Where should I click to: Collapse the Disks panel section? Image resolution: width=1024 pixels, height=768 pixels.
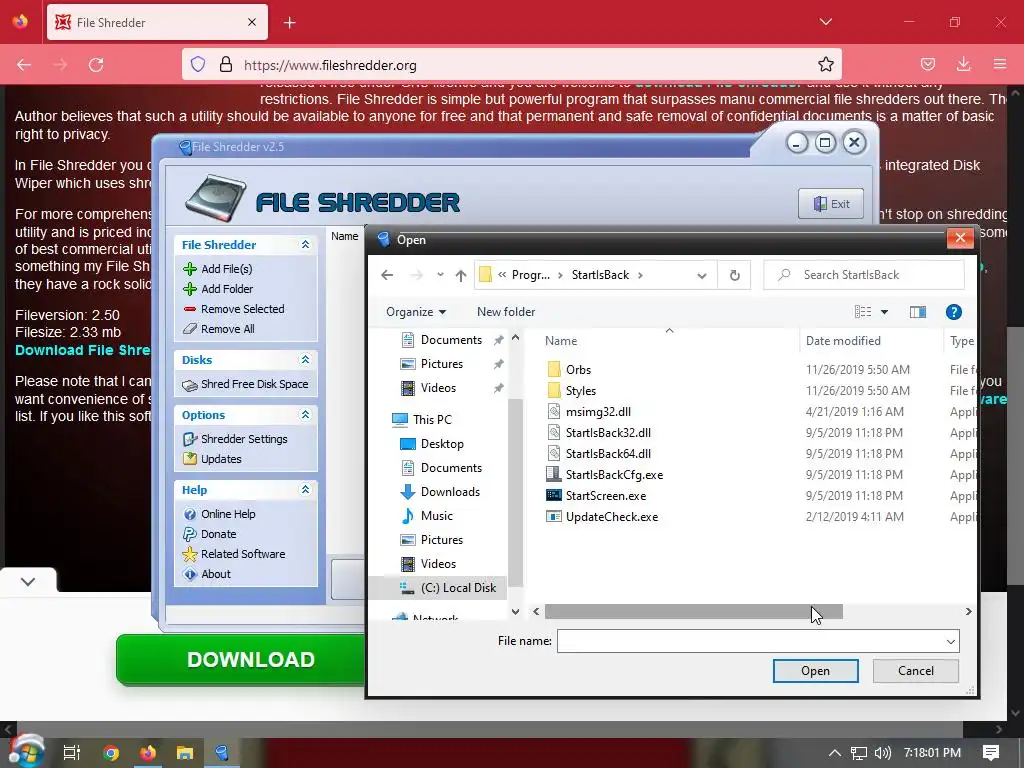pyautogui.click(x=305, y=360)
